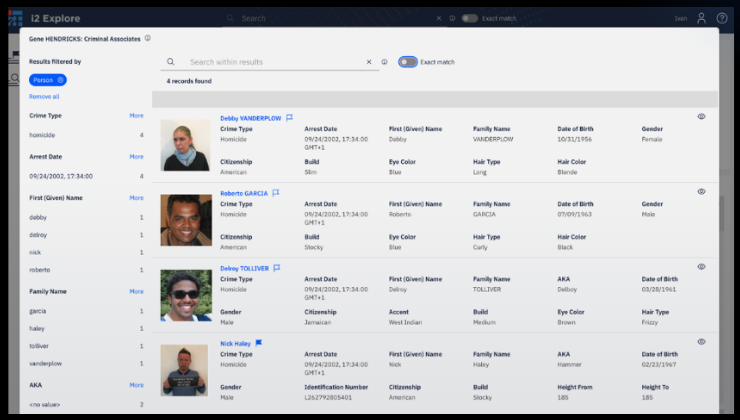740x420 pixels.
Task: Preview Delroy TOLLIVER with eye icon
Action: pyautogui.click(x=701, y=267)
